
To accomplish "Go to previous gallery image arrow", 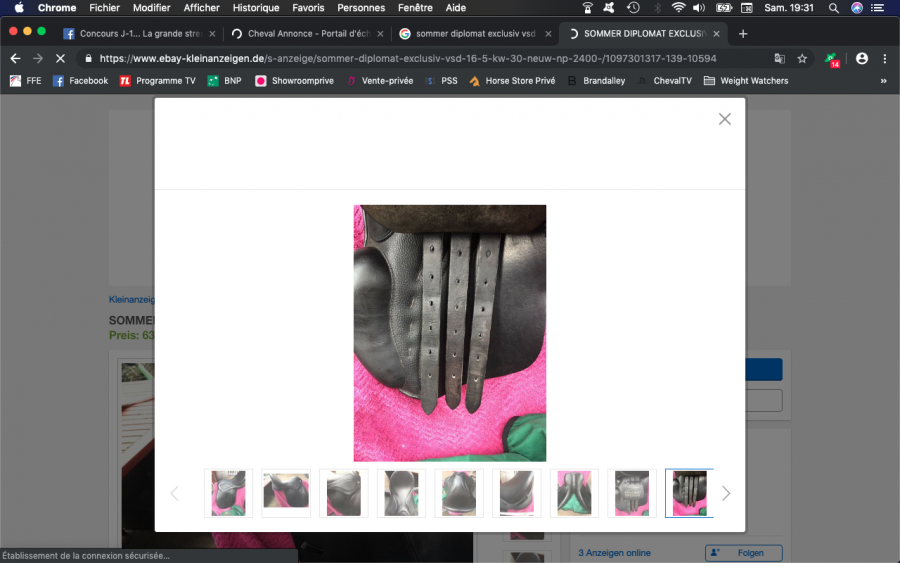I will [174, 493].
